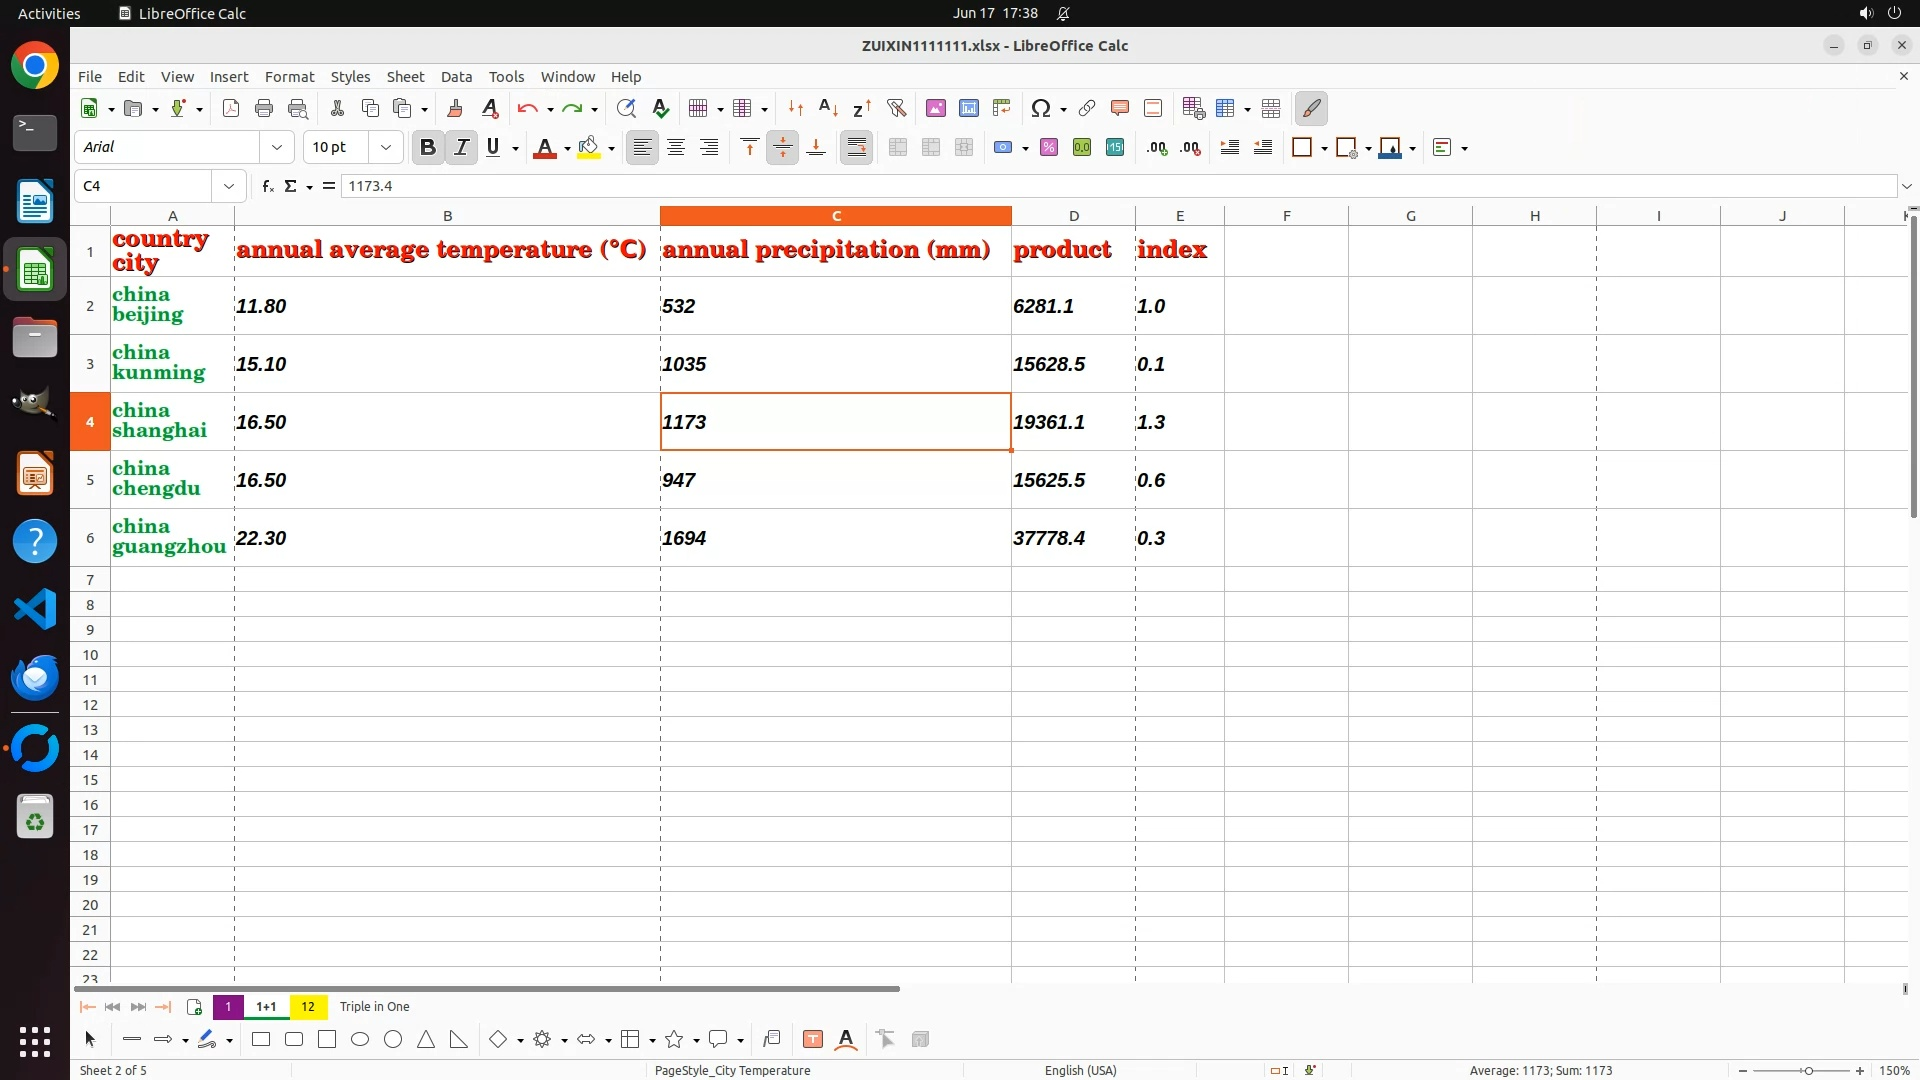Select the Ellipse shape tool
The height and width of the screenshot is (1080, 1920).
pos(360,1039)
